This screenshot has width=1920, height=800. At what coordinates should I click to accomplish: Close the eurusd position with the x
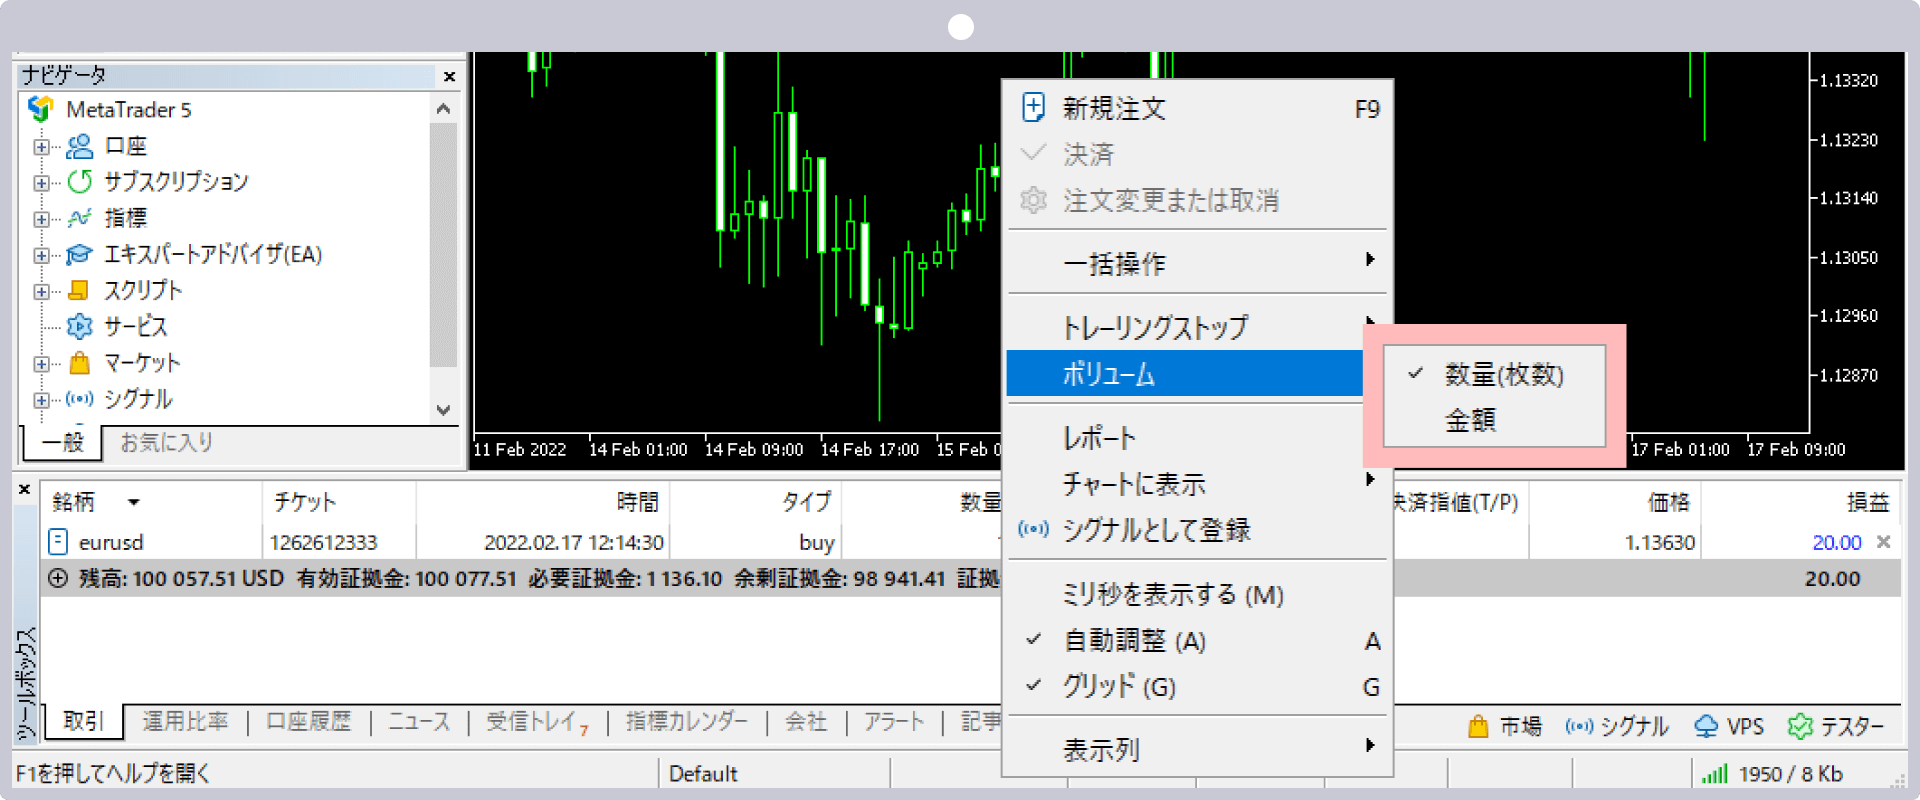click(x=1883, y=542)
